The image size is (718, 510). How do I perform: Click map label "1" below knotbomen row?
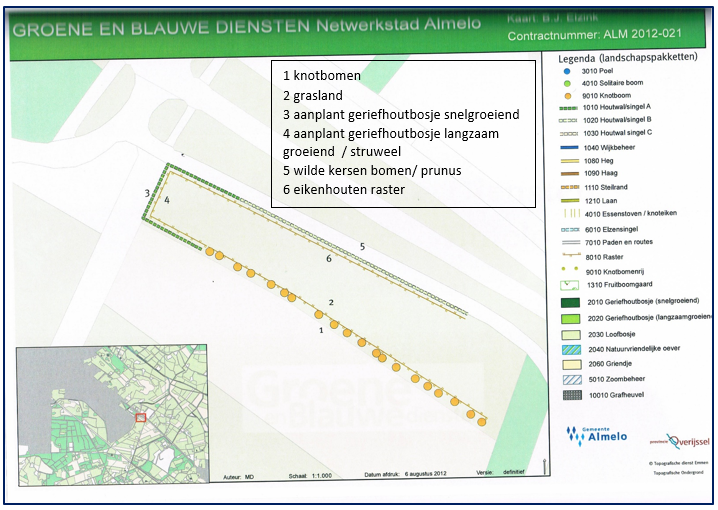point(321,330)
